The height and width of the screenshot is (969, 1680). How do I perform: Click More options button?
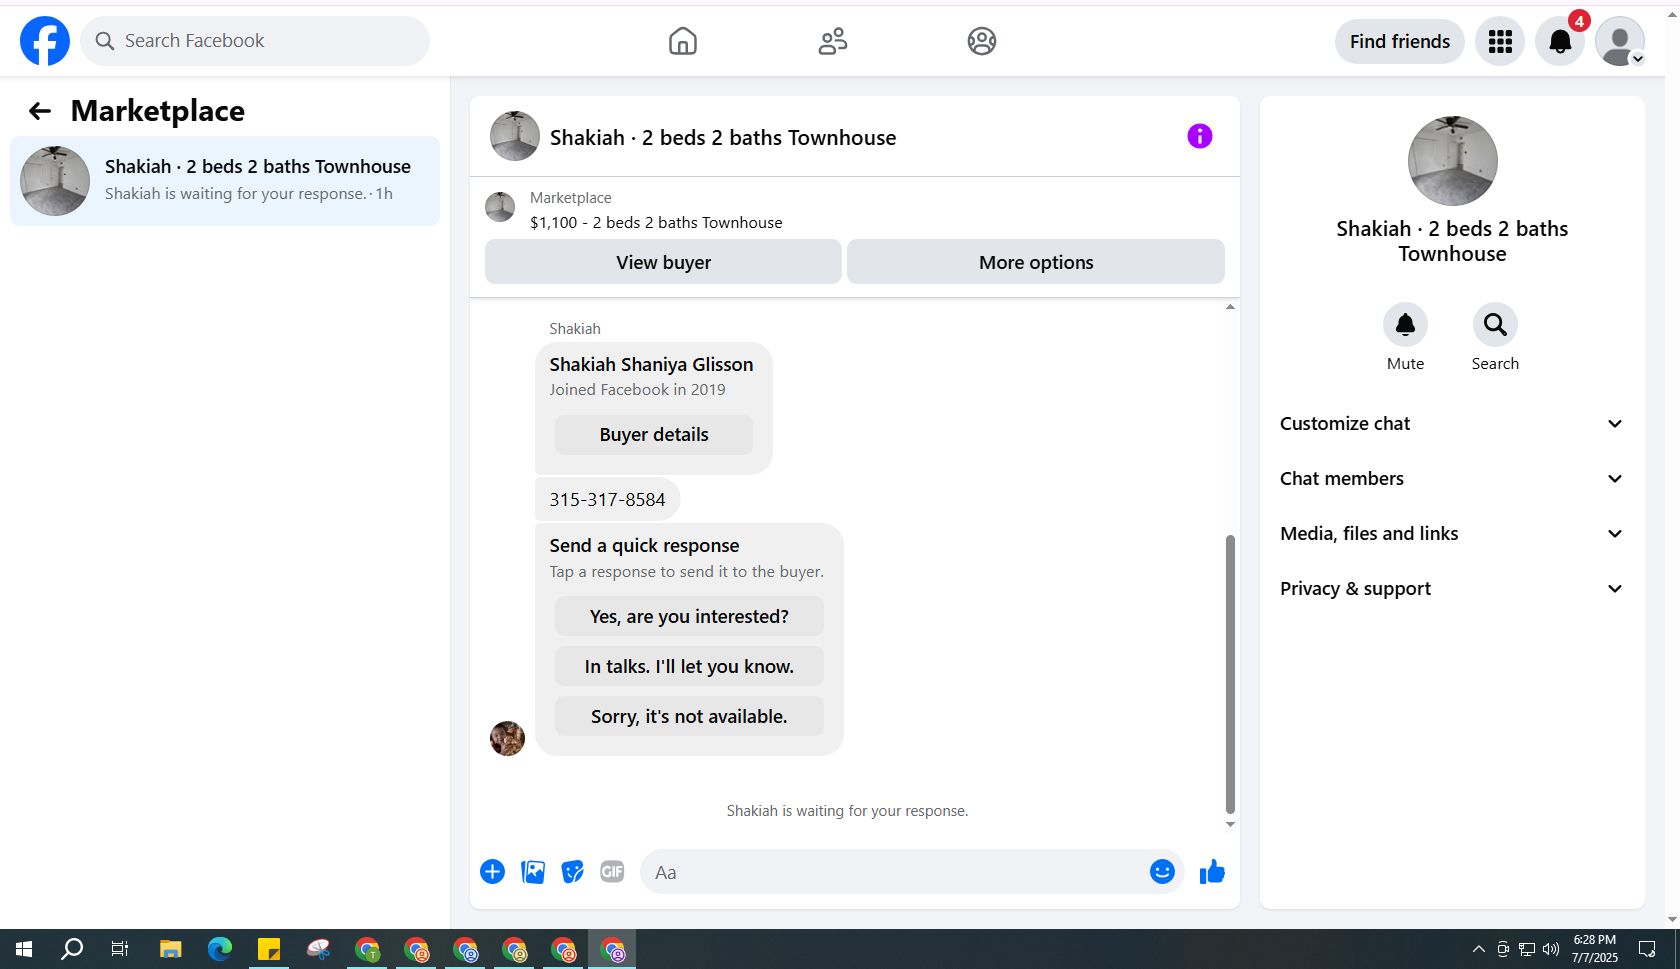[1036, 262]
